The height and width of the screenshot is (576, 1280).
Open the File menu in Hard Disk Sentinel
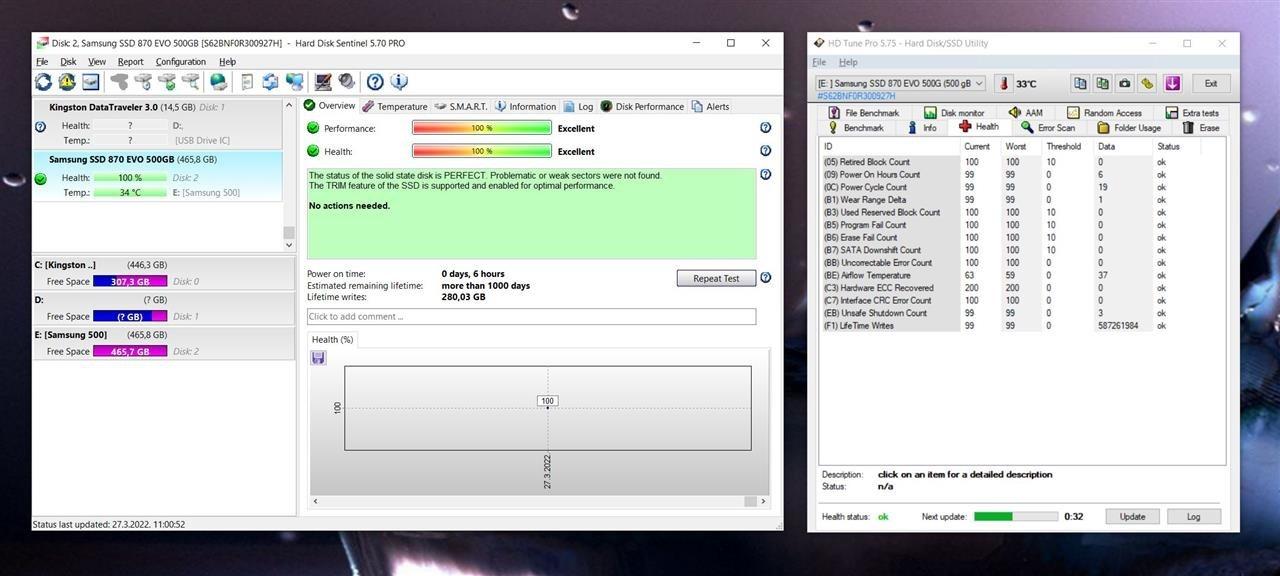coord(42,62)
